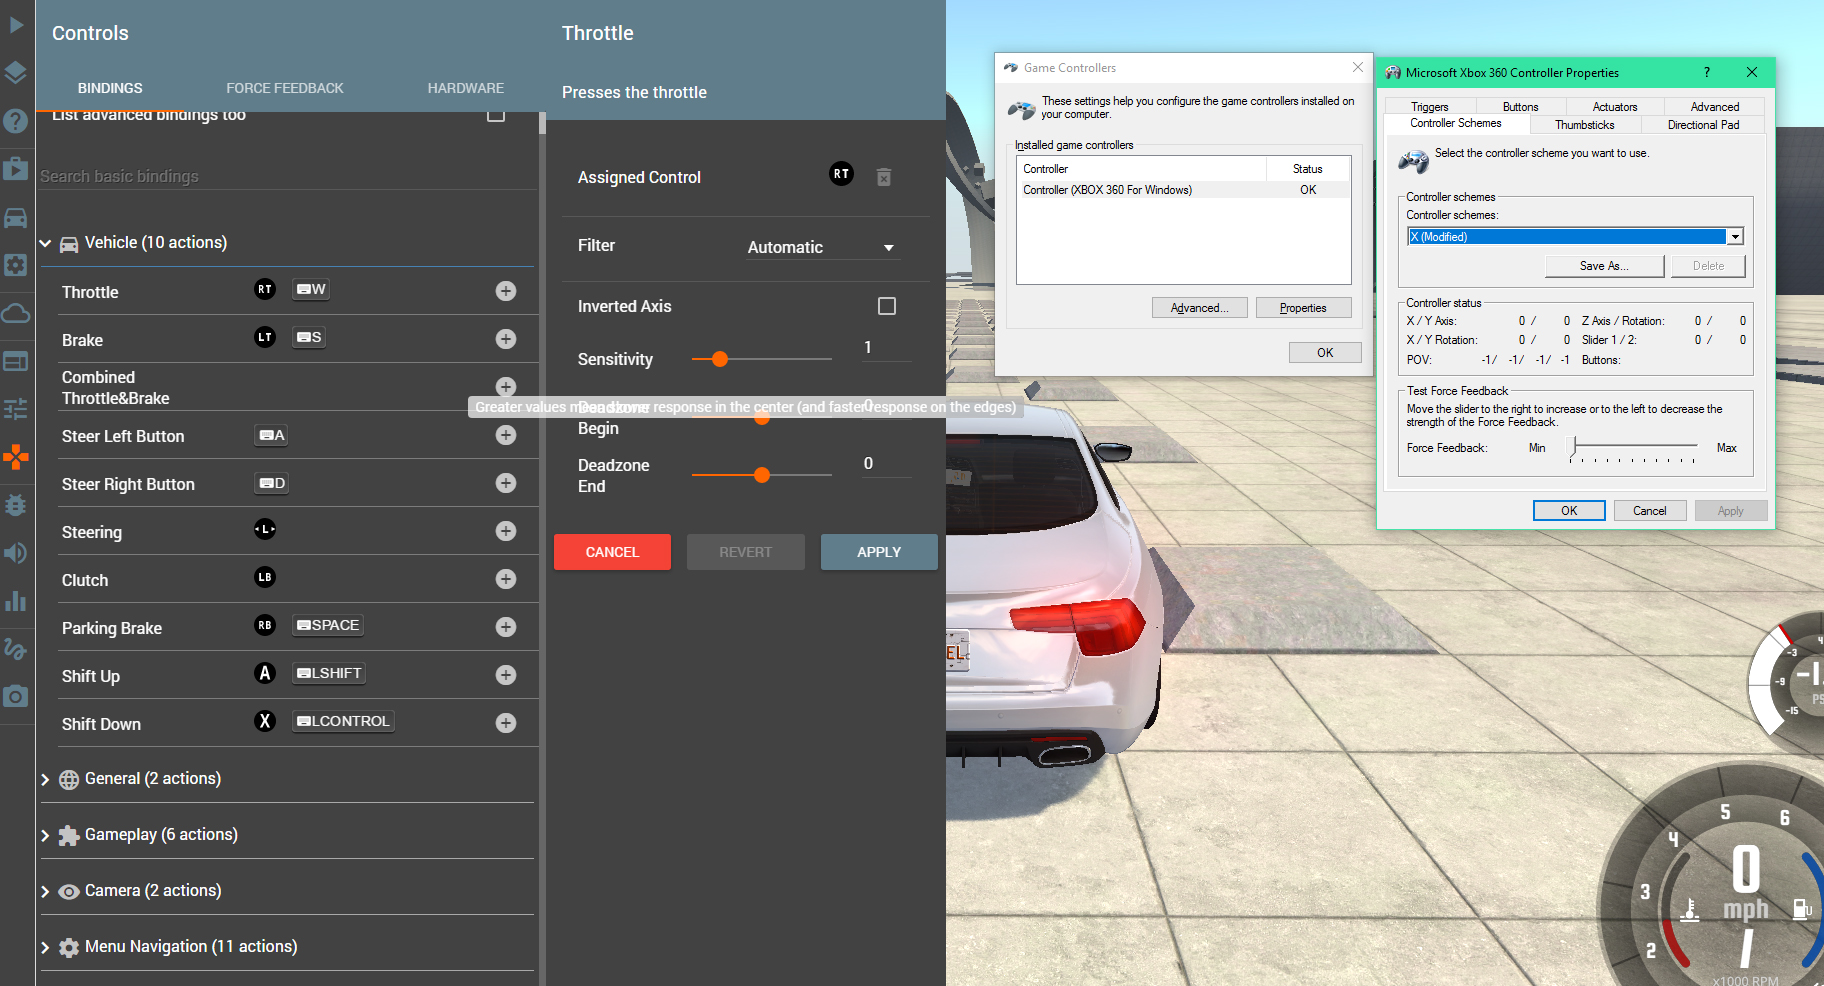Select Controller (XBOX 360 For Windows) row
The image size is (1824, 986).
coord(1184,190)
